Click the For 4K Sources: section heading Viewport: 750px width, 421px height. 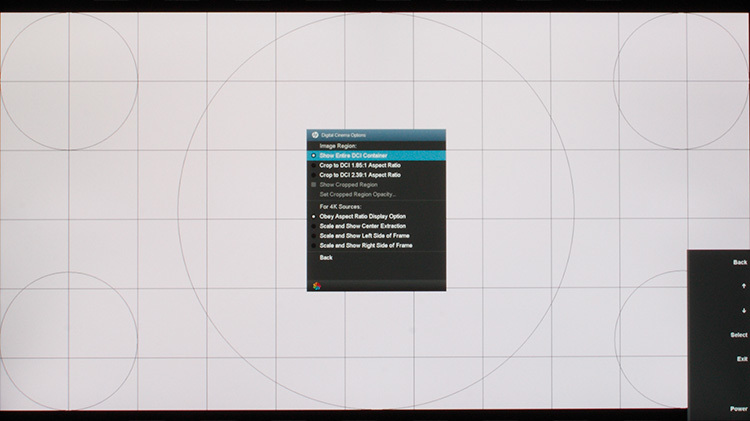pyautogui.click(x=340, y=207)
